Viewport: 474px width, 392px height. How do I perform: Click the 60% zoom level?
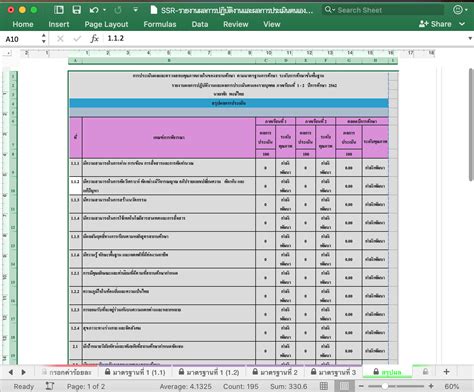coord(452,387)
